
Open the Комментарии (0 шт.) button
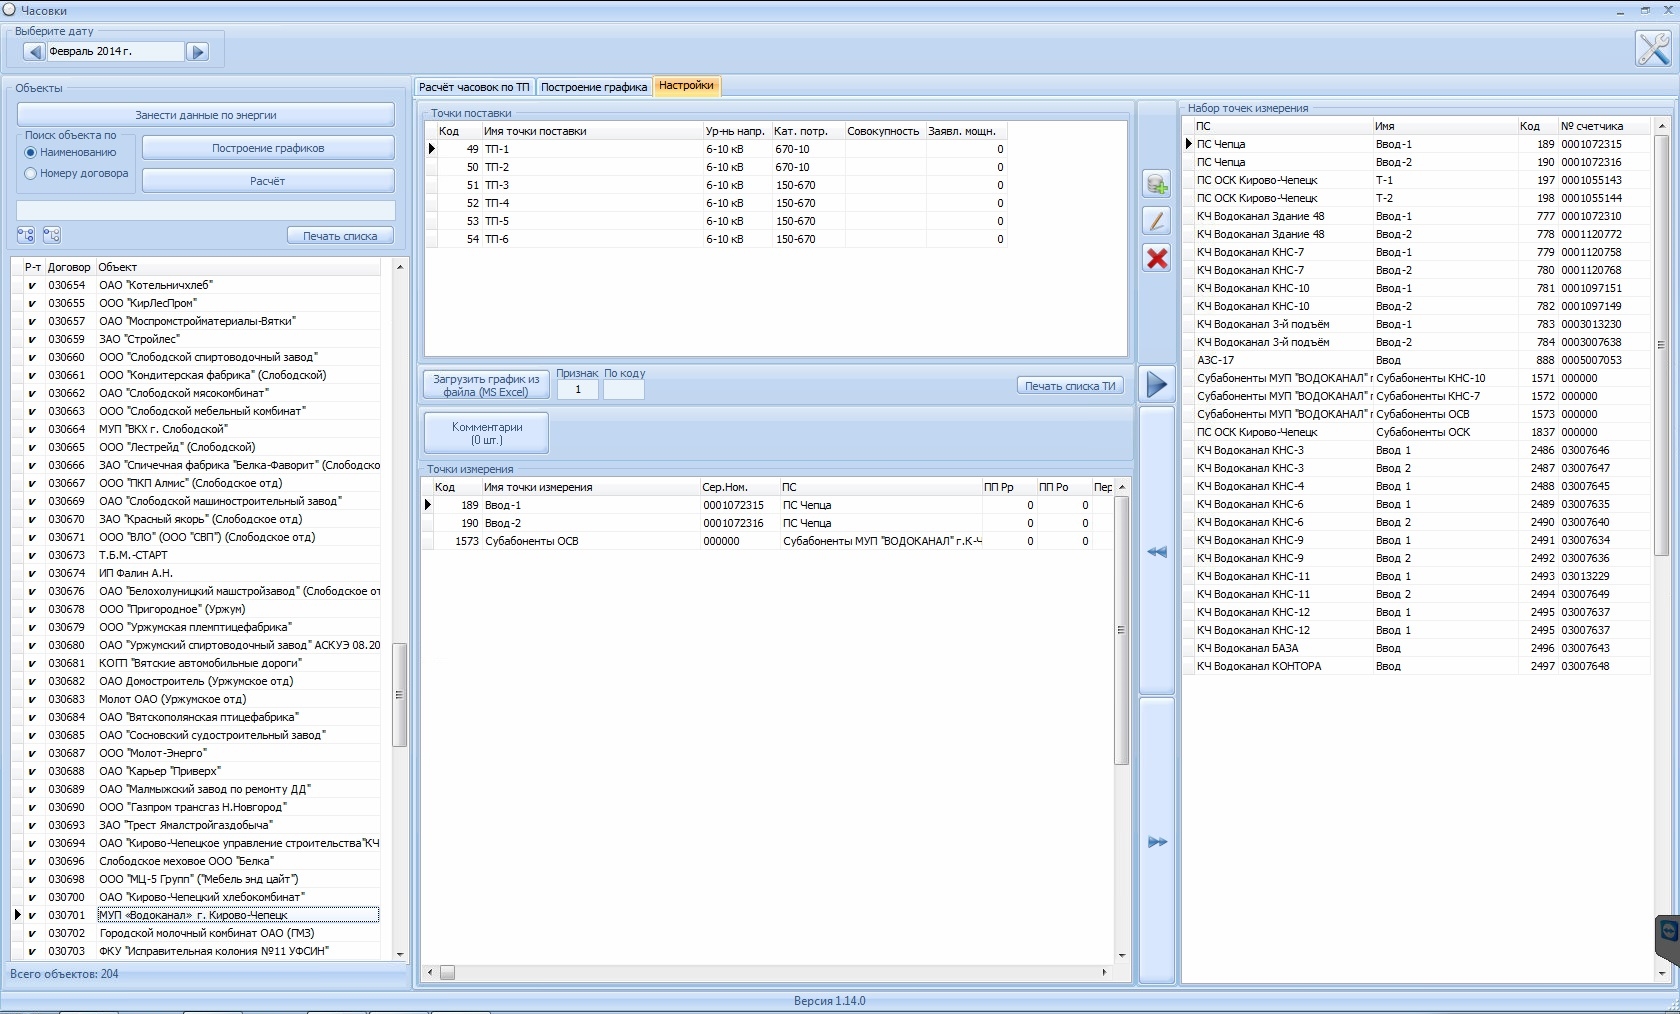point(486,433)
